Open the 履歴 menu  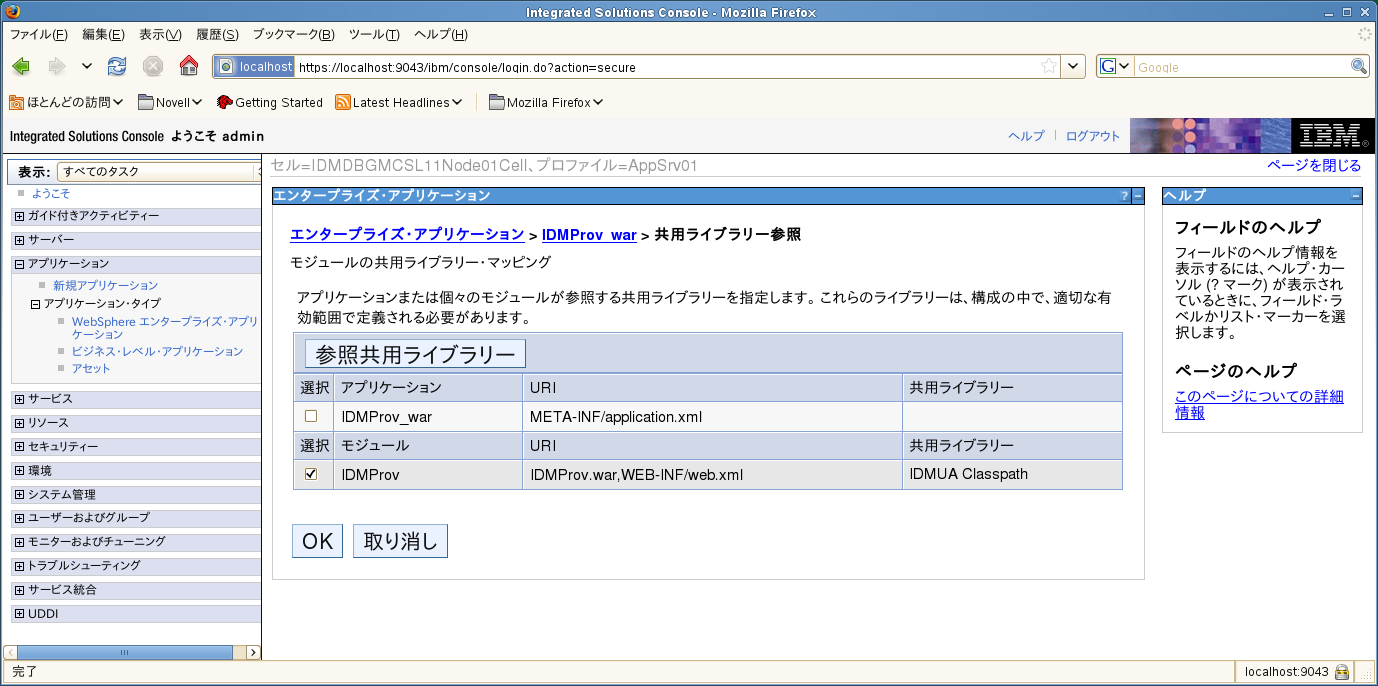coord(217,34)
